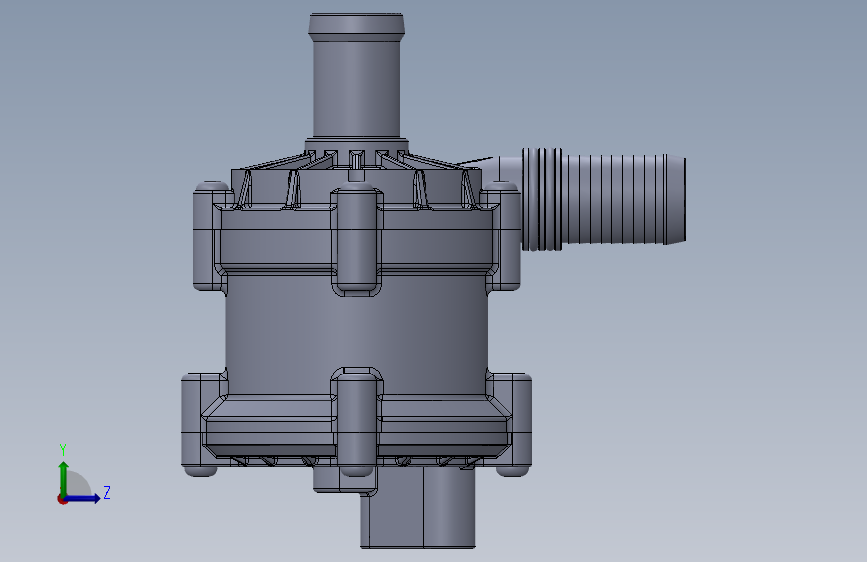Click the red X axis dot at the triad origin
Screen dimensions: 867x562
[62, 499]
